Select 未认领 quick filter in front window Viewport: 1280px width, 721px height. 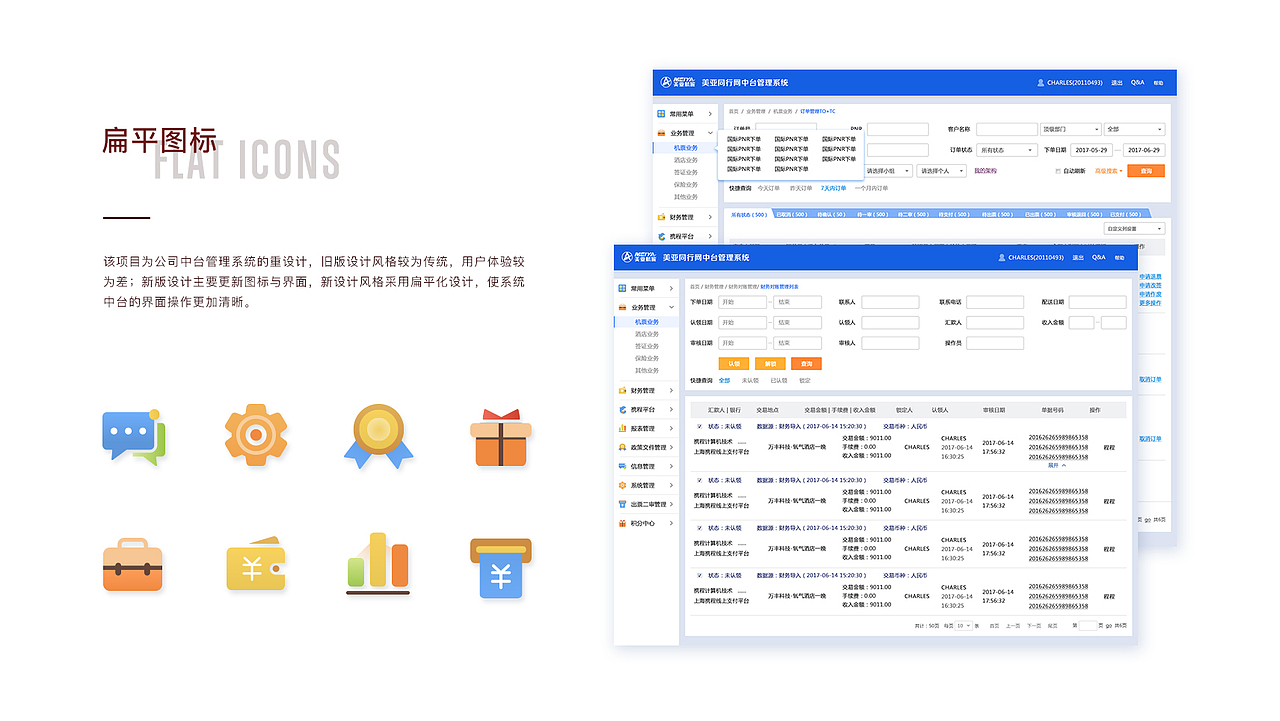pos(750,380)
